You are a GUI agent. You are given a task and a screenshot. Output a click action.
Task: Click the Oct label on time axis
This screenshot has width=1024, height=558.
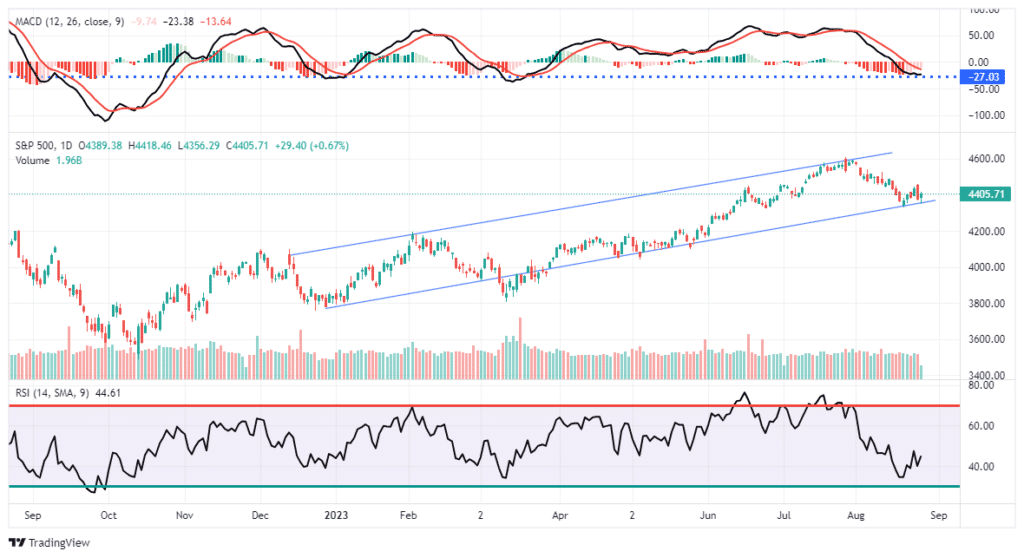pyautogui.click(x=108, y=516)
